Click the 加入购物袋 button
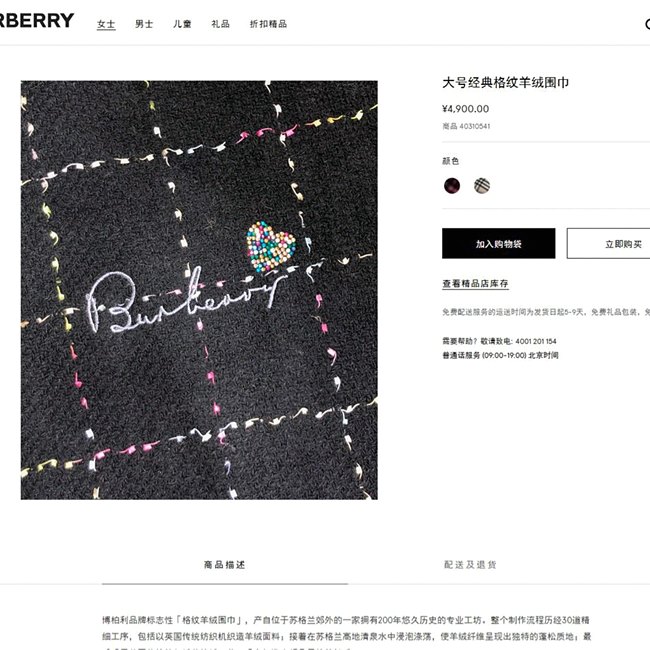Image resolution: width=650 pixels, height=650 pixels. [499, 243]
